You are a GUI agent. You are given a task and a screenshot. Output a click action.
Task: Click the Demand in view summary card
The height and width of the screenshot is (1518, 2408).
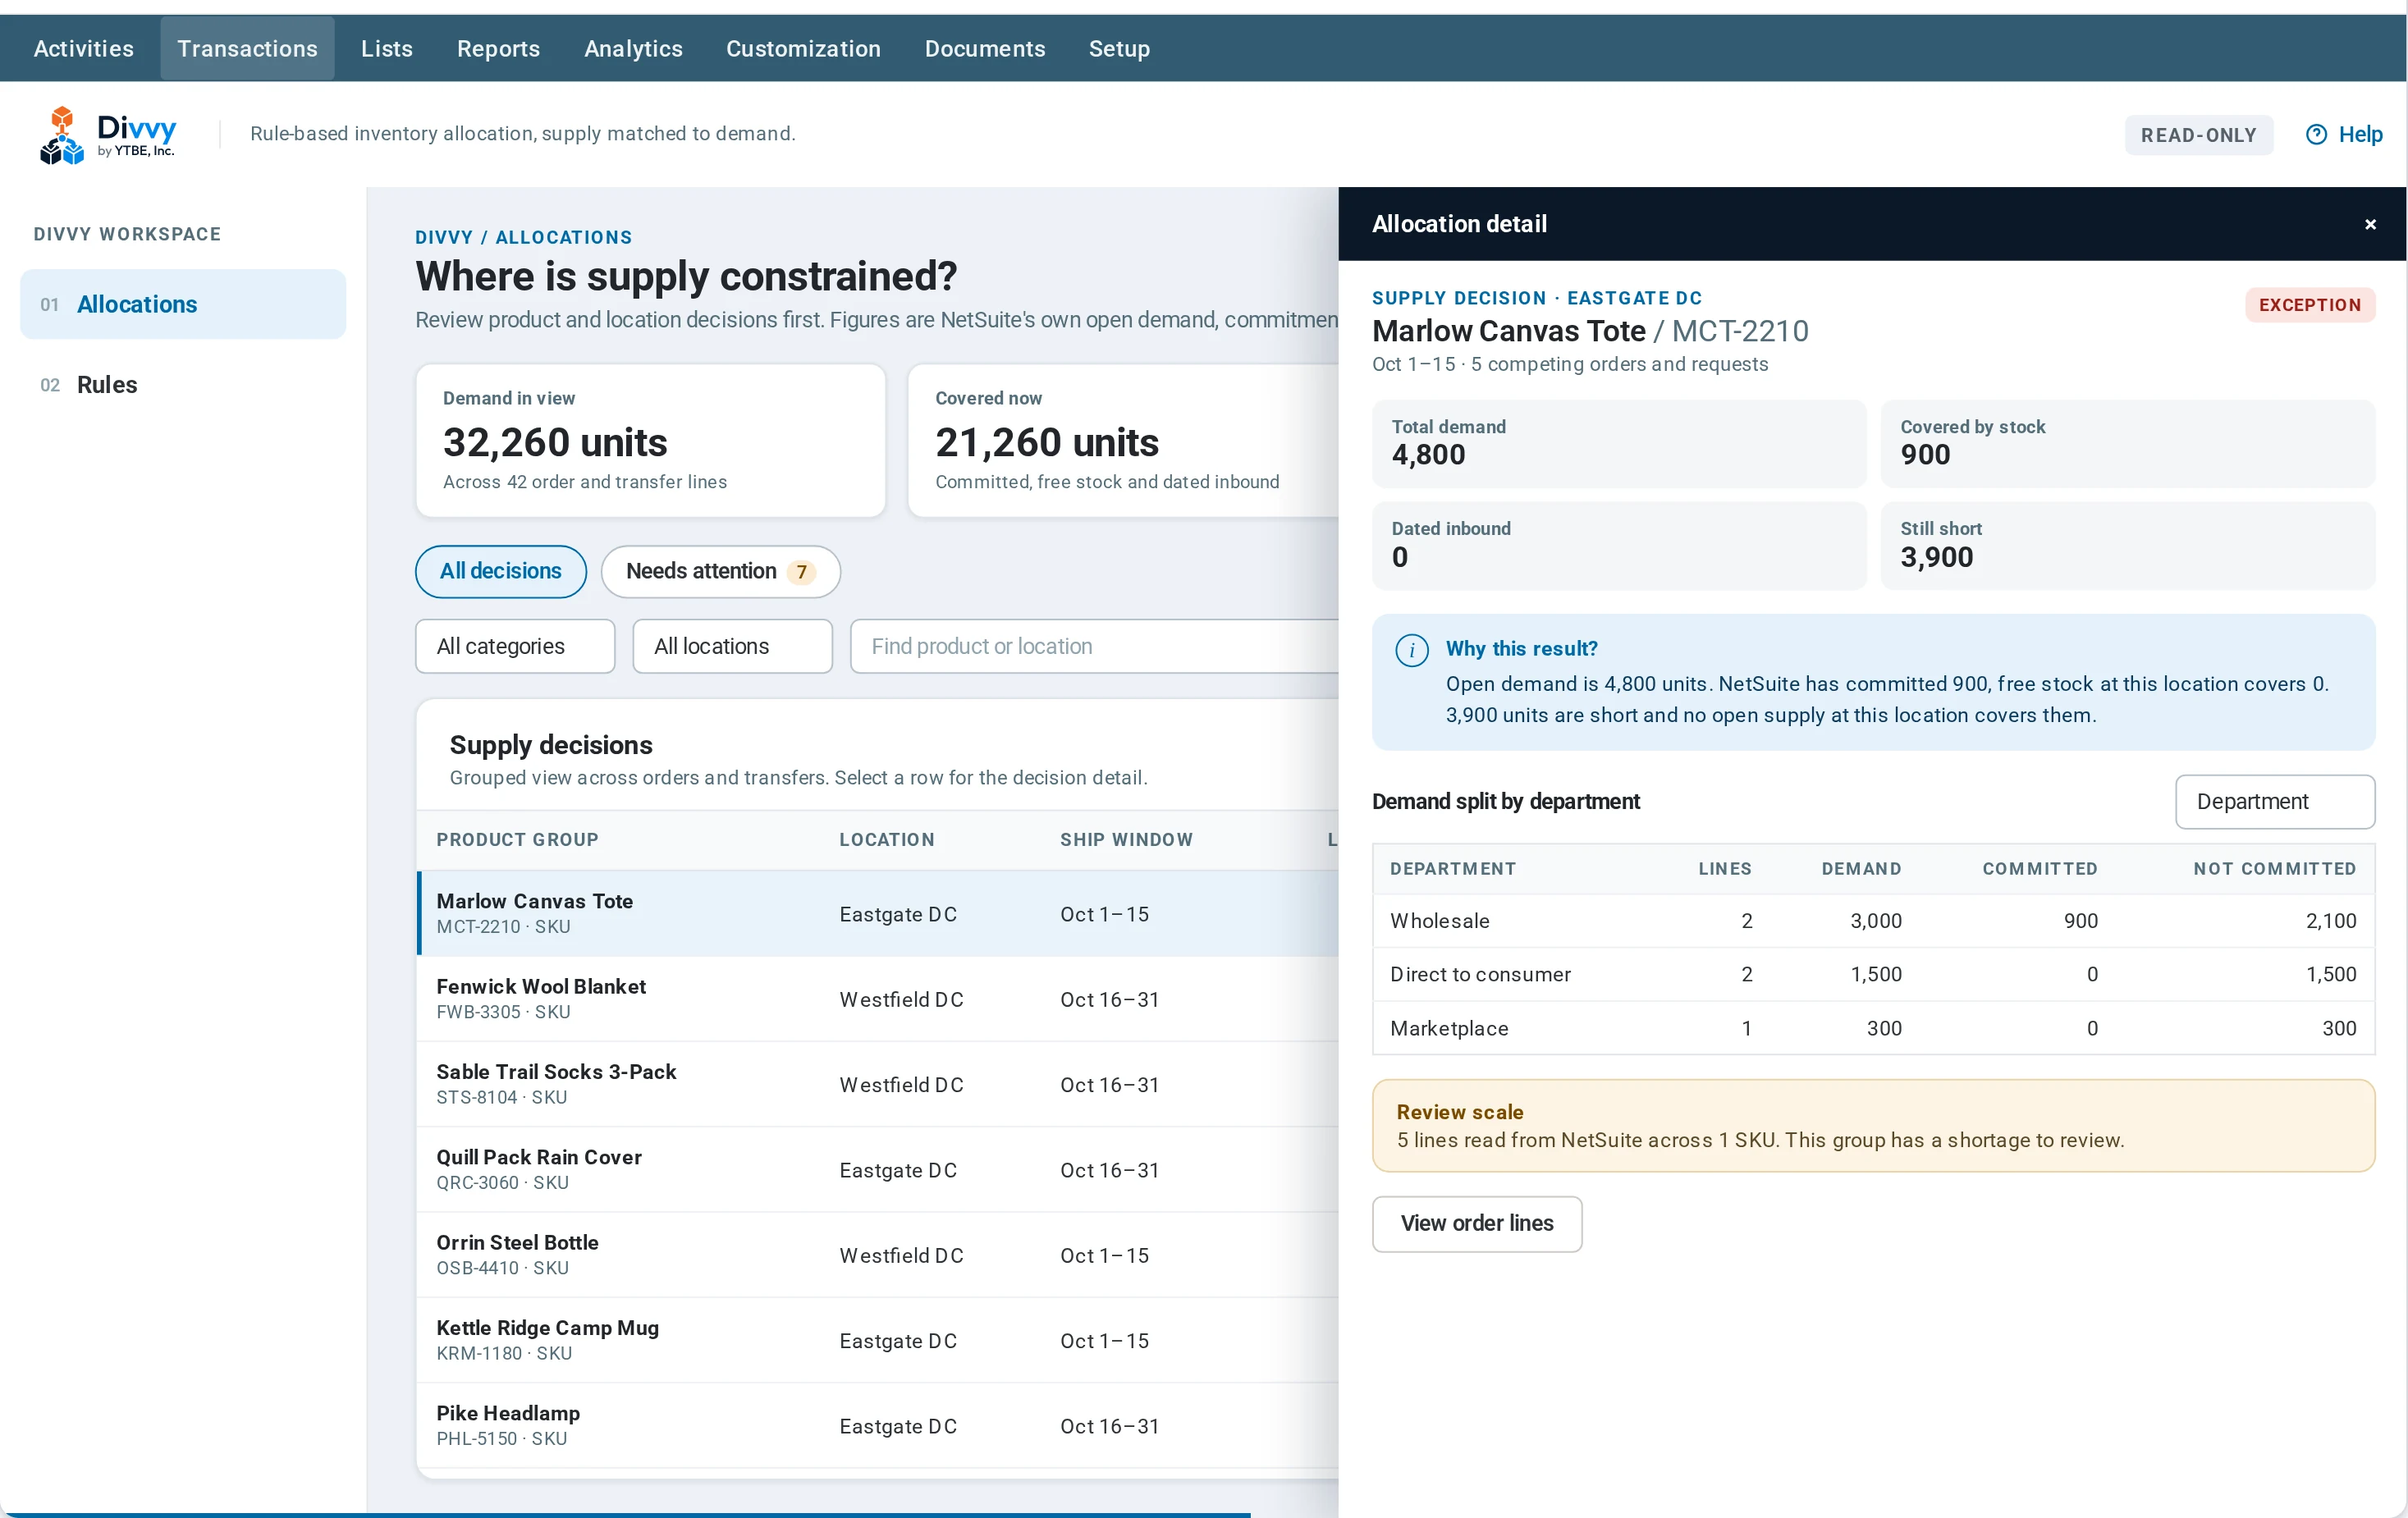pyautogui.click(x=650, y=441)
